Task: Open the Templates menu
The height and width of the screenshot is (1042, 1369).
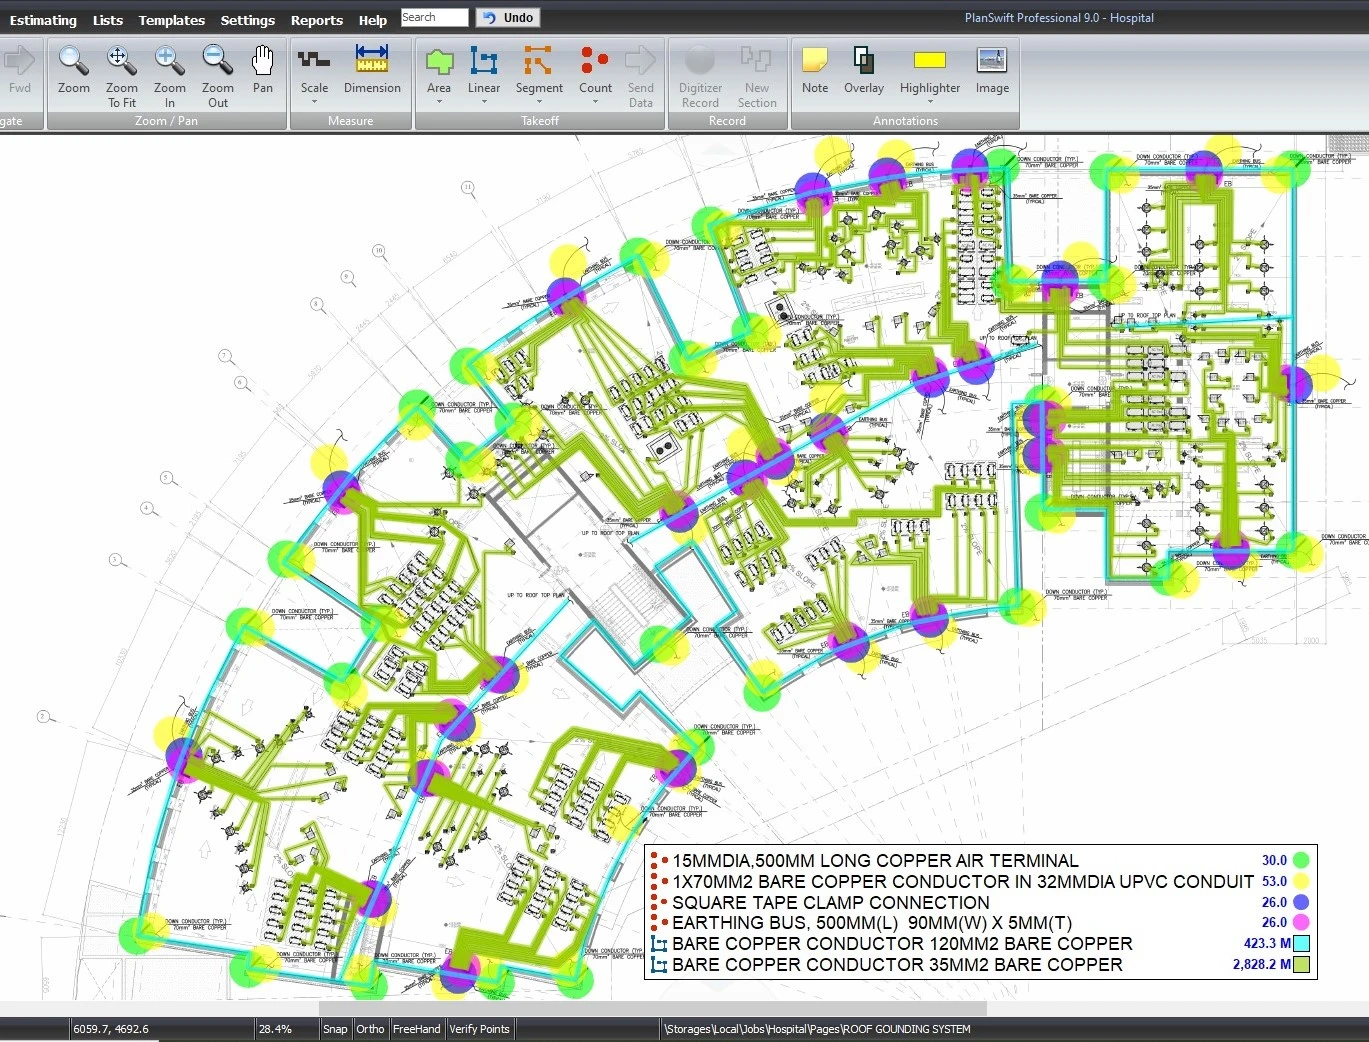Action: point(172,20)
